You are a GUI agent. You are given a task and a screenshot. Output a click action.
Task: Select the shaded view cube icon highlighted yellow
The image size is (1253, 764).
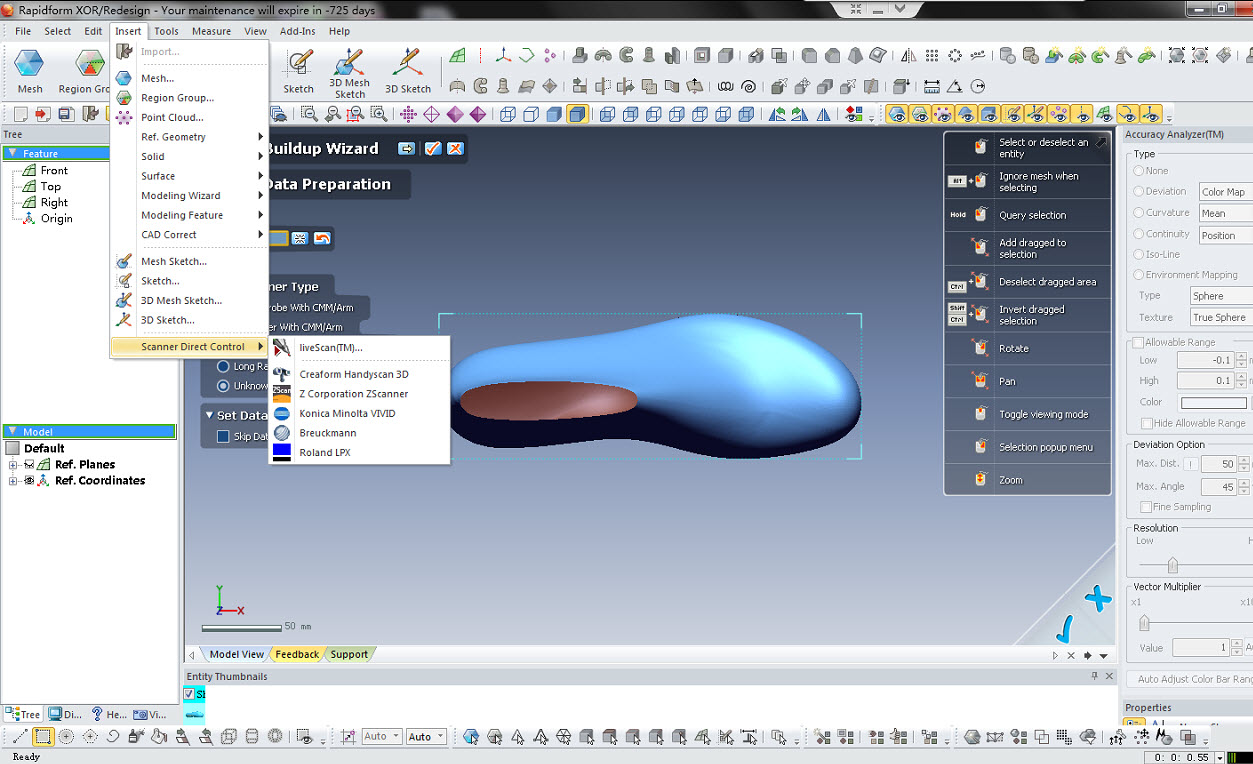(577, 115)
